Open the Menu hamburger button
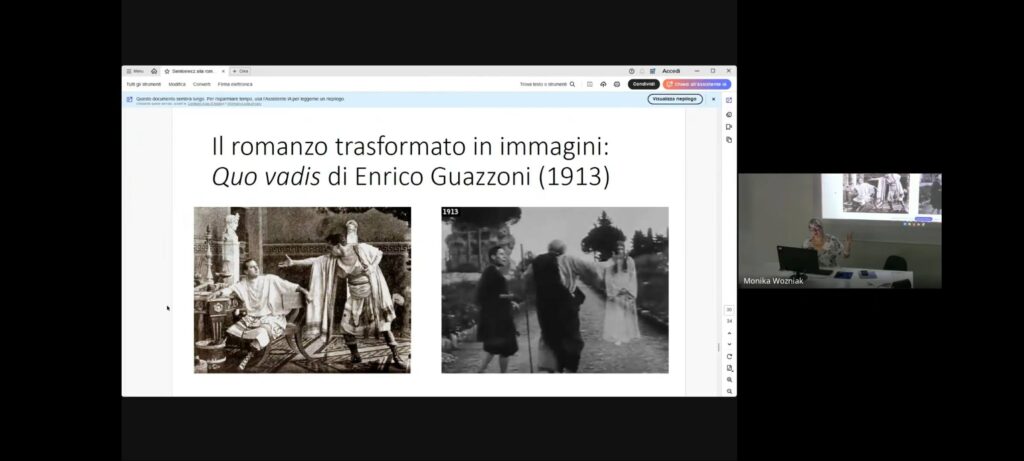This screenshot has height=461, width=1024. (x=135, y=71)
